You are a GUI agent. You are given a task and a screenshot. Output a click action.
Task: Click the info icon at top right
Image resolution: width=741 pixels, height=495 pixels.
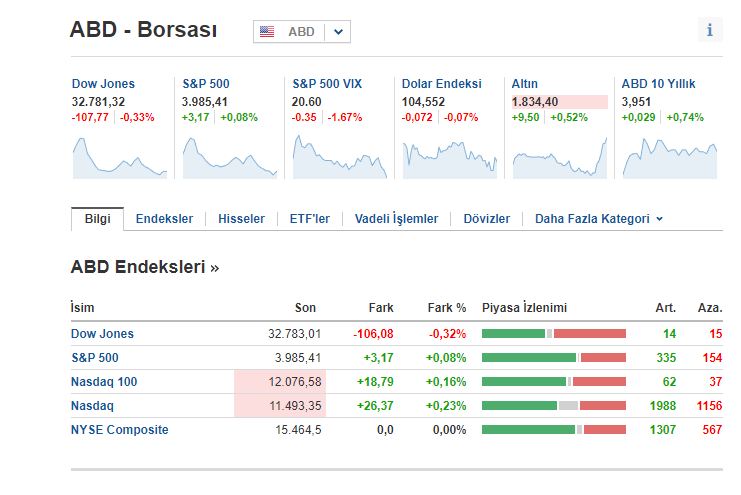pyautogui.click(x=710, y=30)
